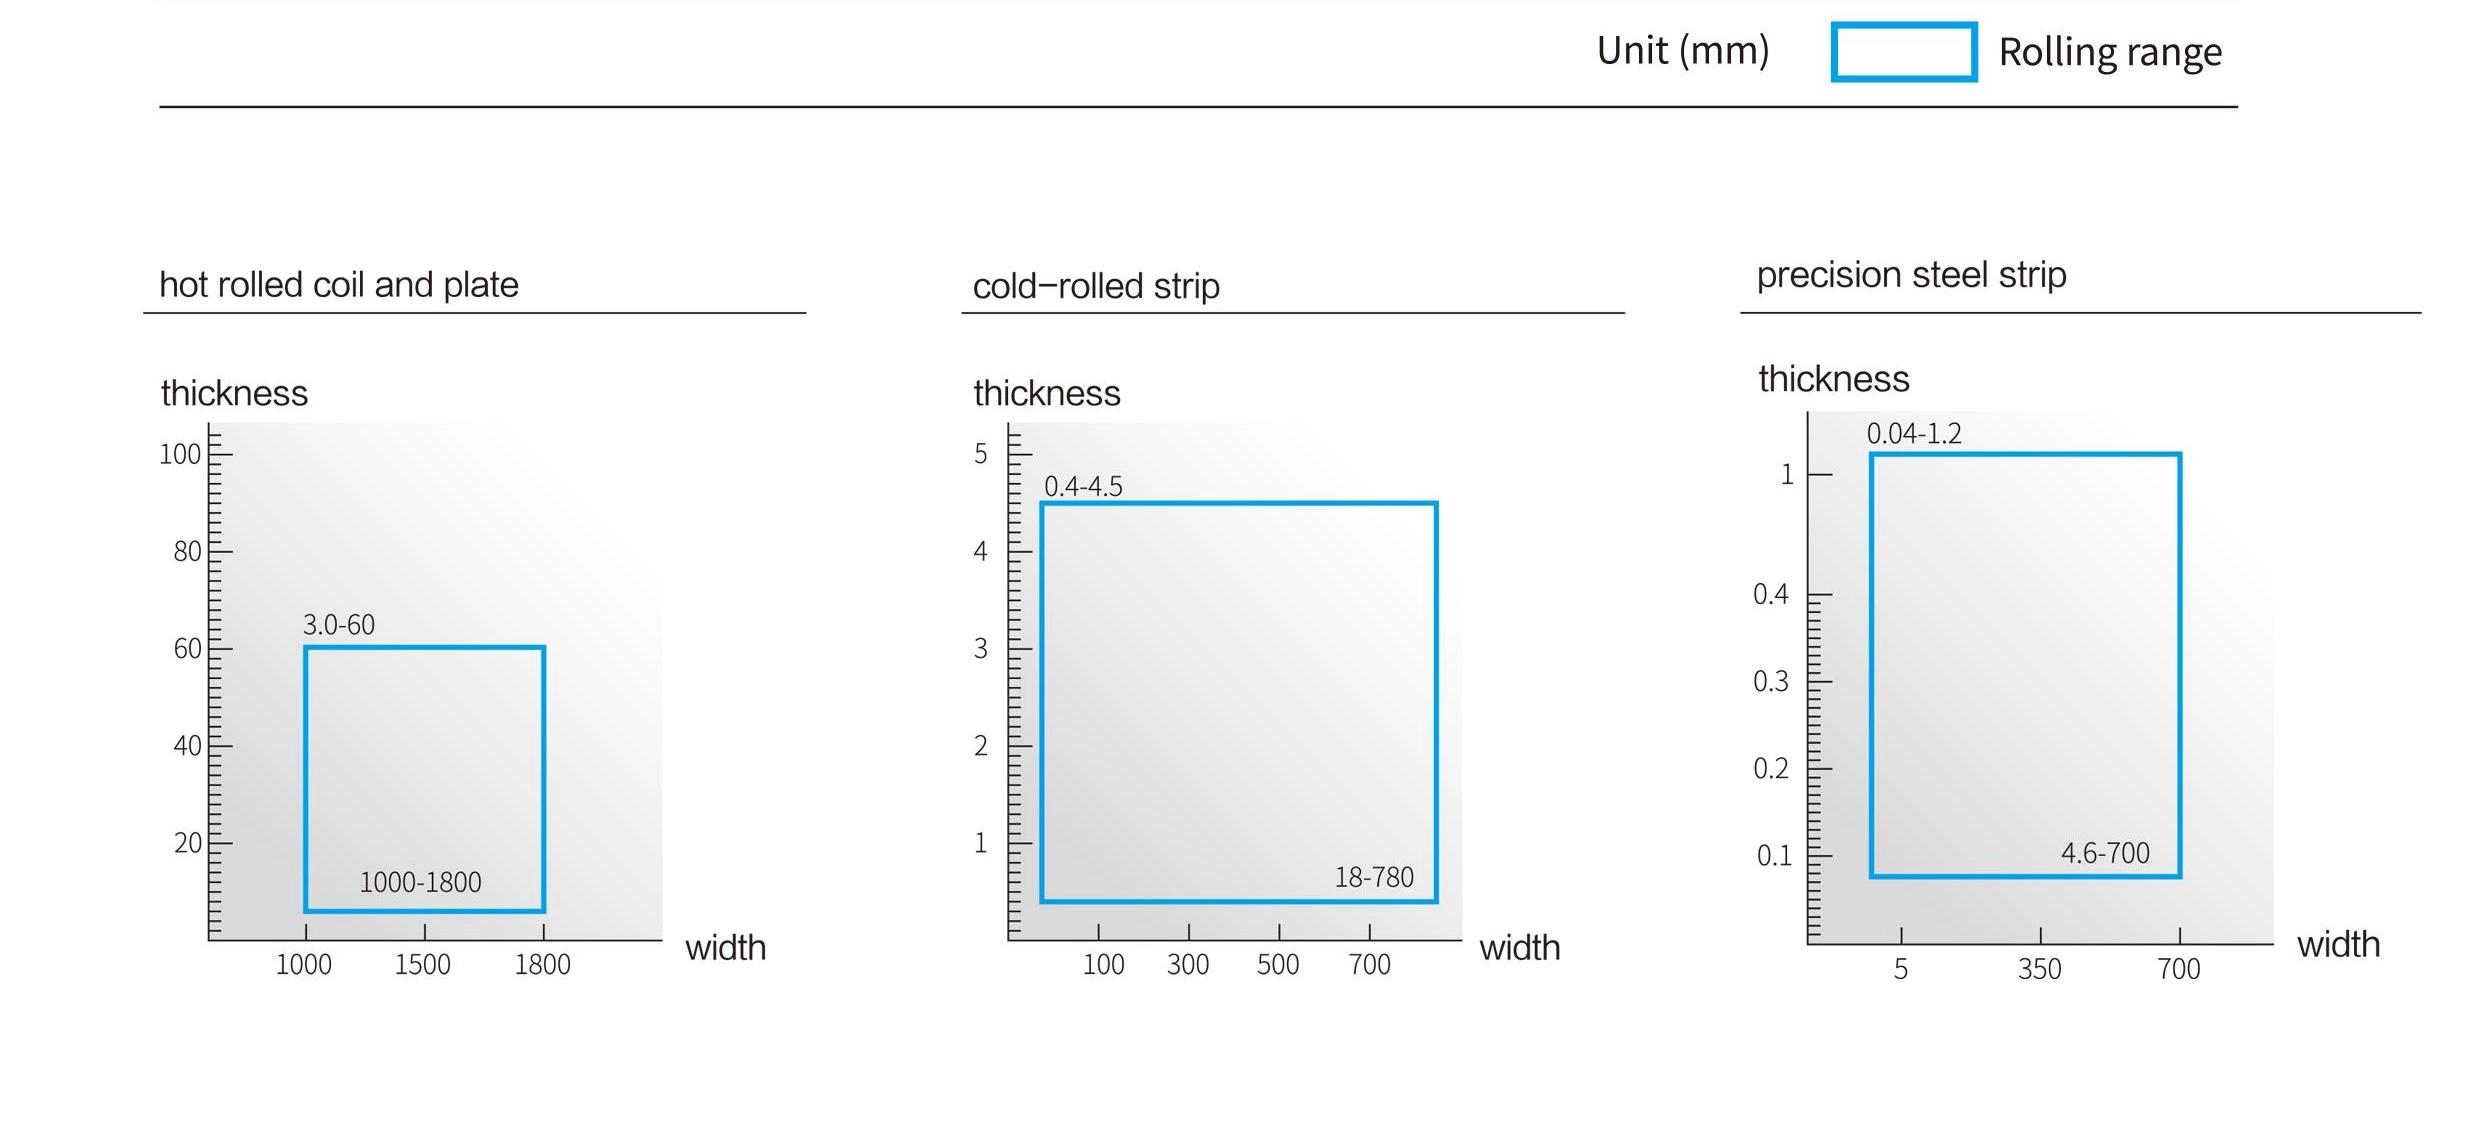Click the 1500 tick on hot rolled width axis
Screen dimensions: 2480x1122
click(x=422, y=964)
